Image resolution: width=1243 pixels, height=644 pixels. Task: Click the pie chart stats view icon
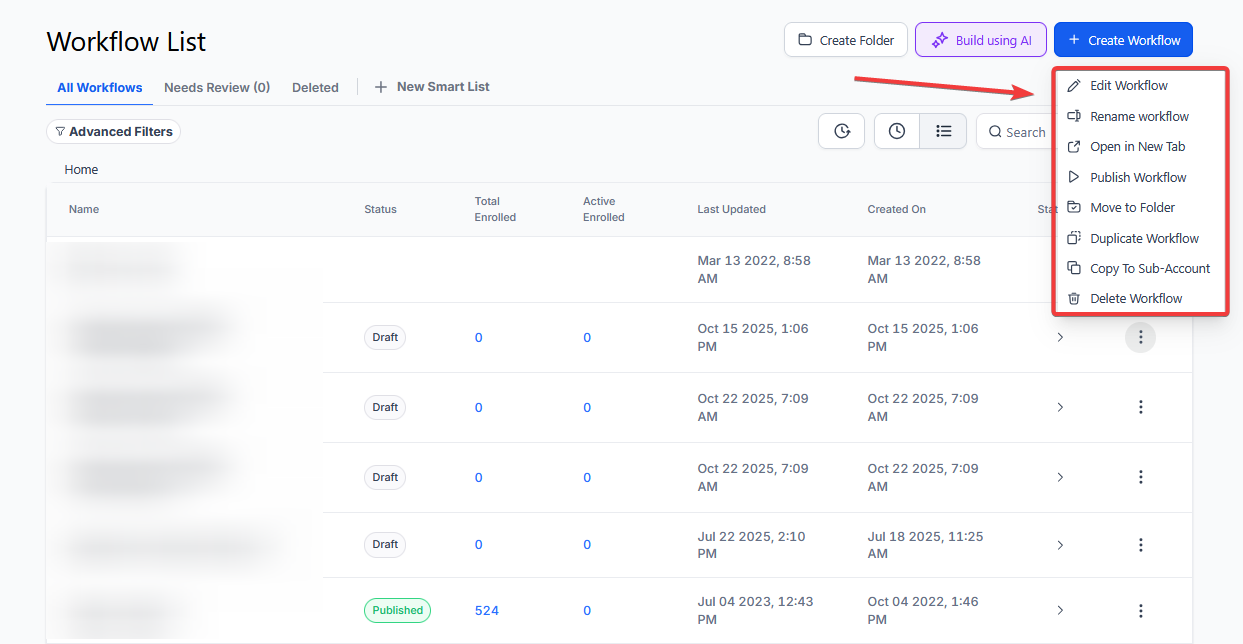pyautogui.click(x=841, y=131)
